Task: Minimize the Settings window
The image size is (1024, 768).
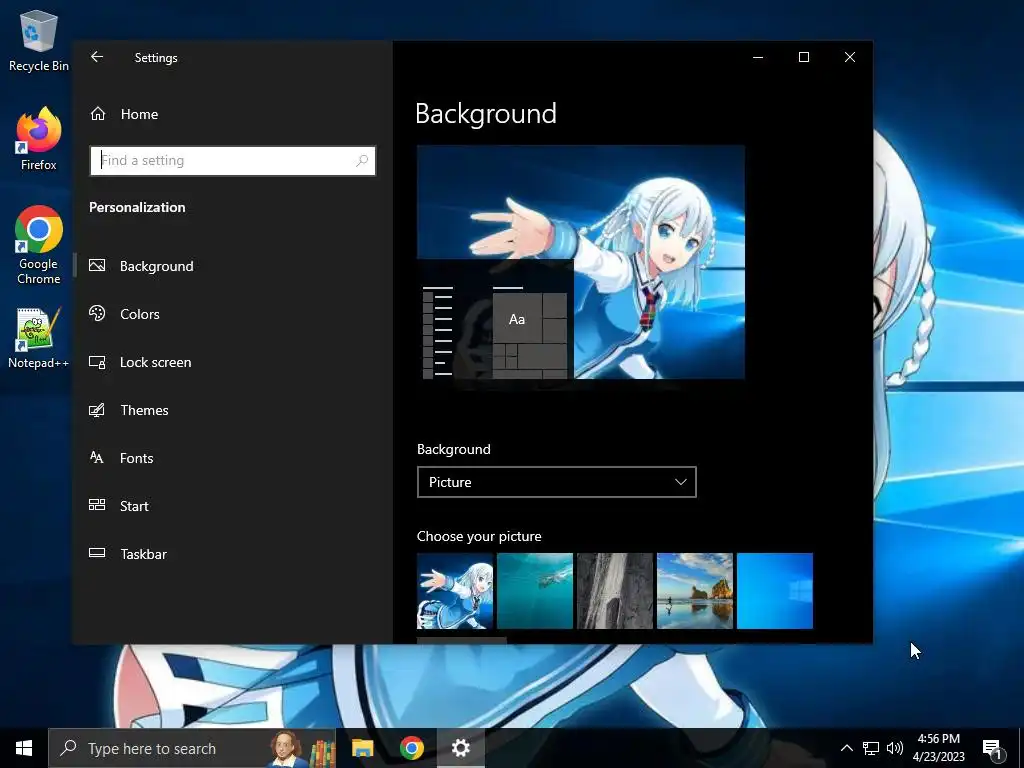Action: pyautogui.click(x=758, y=57)
